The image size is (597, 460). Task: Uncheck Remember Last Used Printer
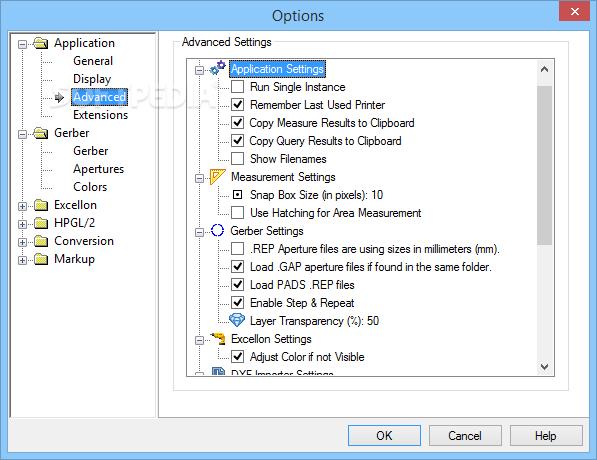[x=238, y=104]
